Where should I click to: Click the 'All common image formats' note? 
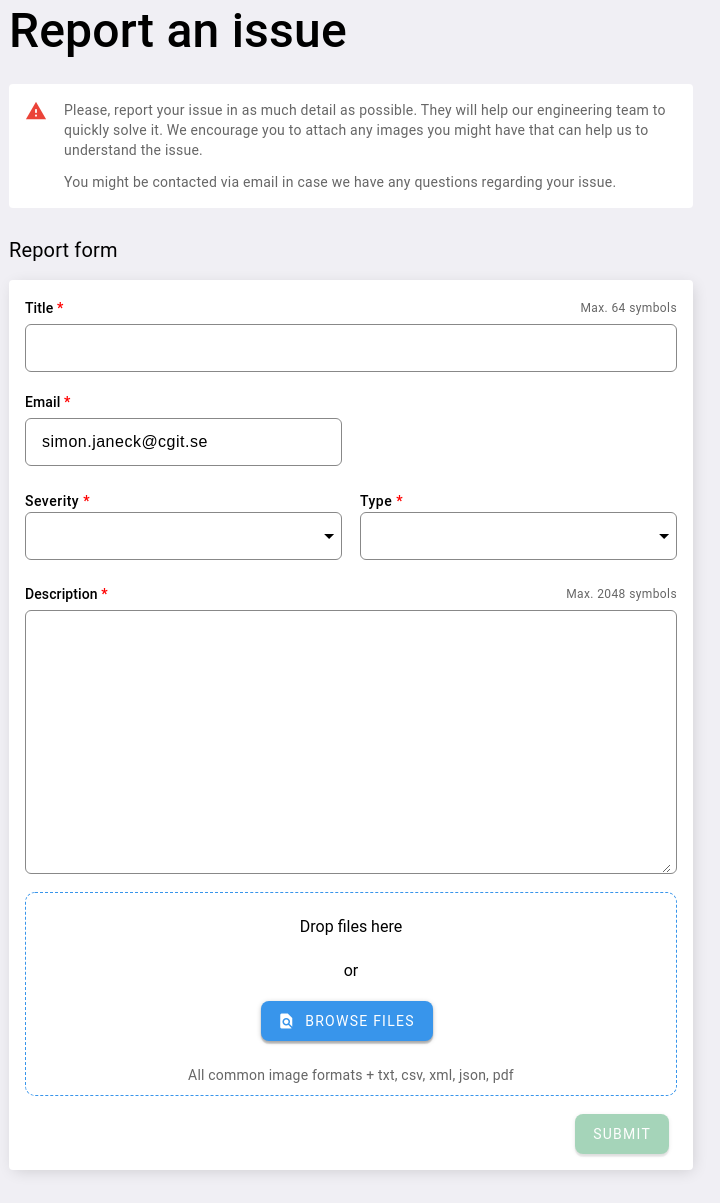pyautogui.click(x=351, y=1075)
